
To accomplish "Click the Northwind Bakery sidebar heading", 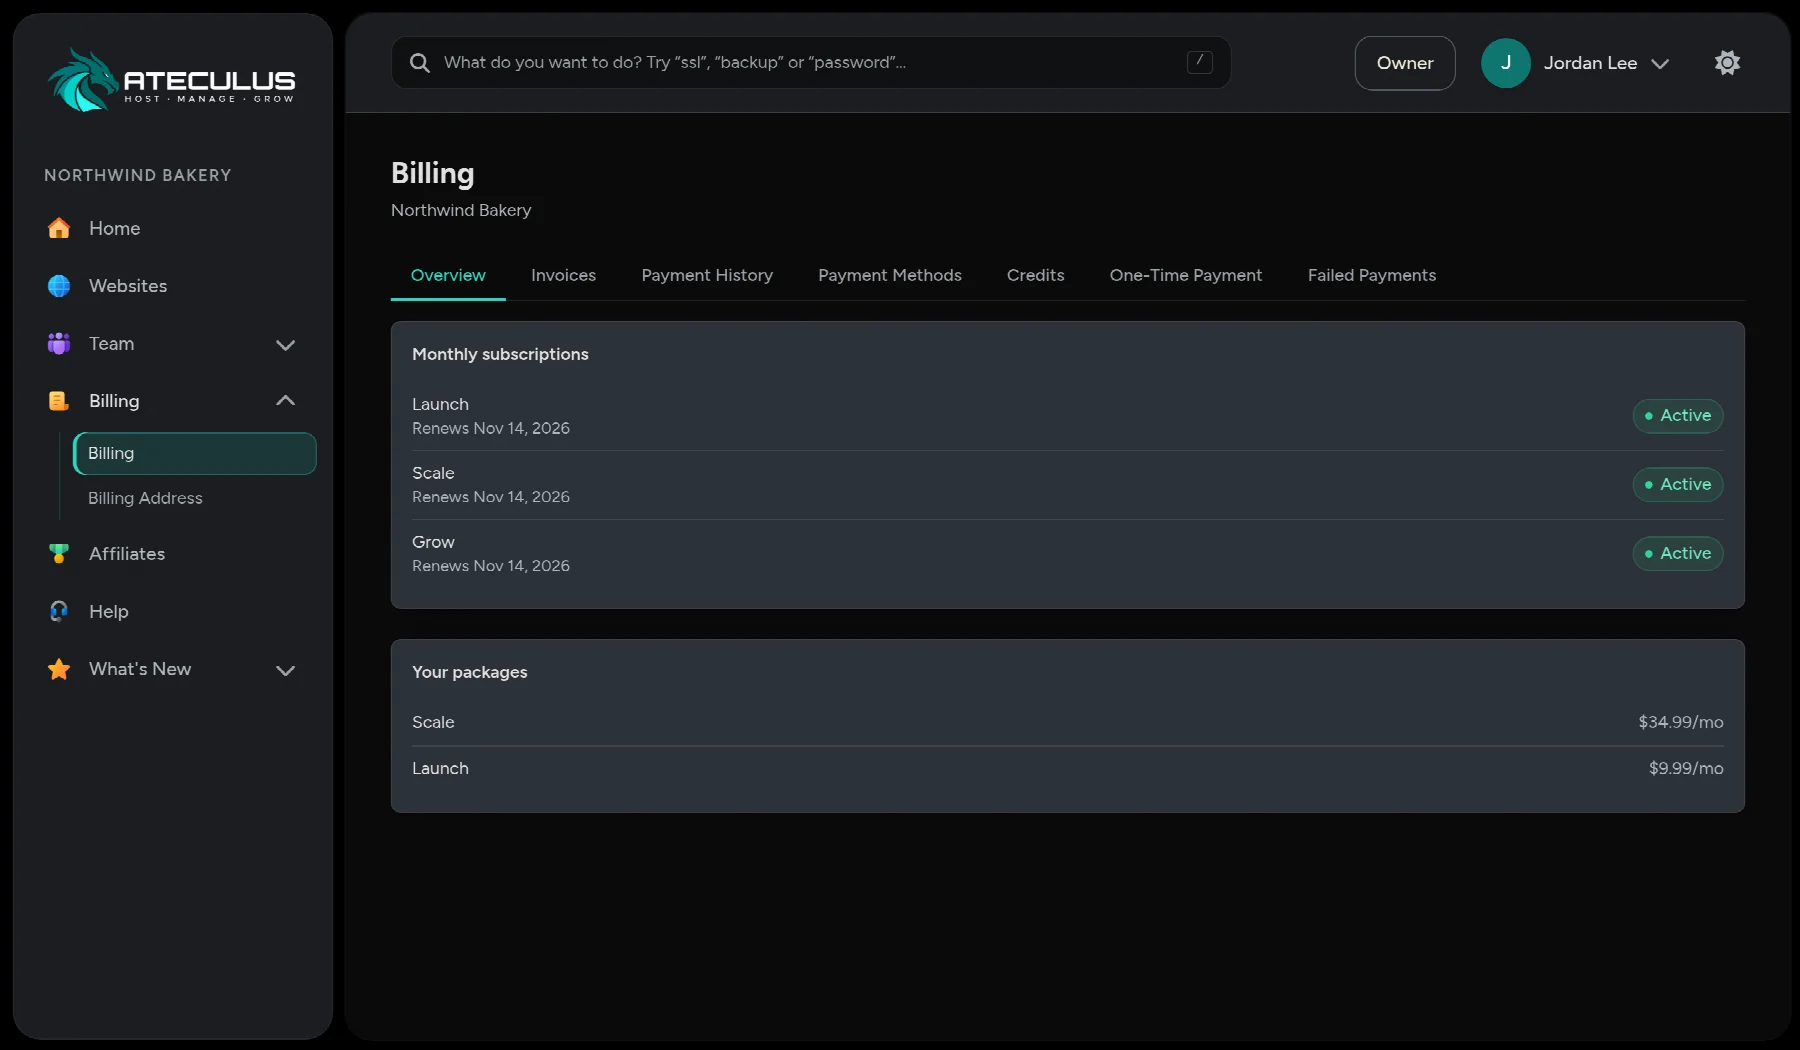I will (138, 175).
